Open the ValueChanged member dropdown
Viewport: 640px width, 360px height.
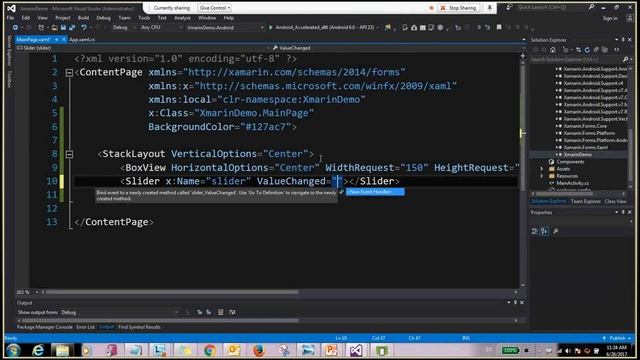[x=398, y=48]
